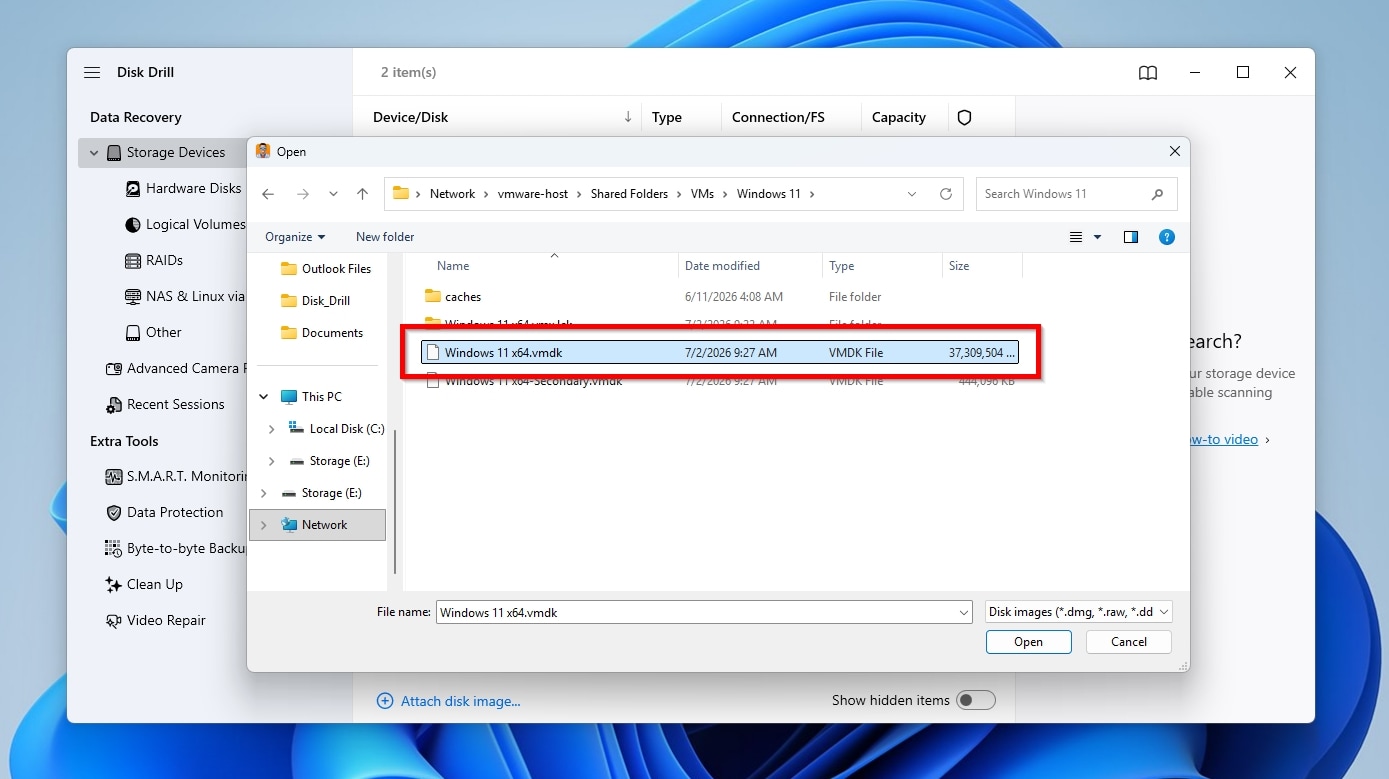1389x779 pixels.
Task: Select Network in navigation pane
Action: tap(317, 525)
